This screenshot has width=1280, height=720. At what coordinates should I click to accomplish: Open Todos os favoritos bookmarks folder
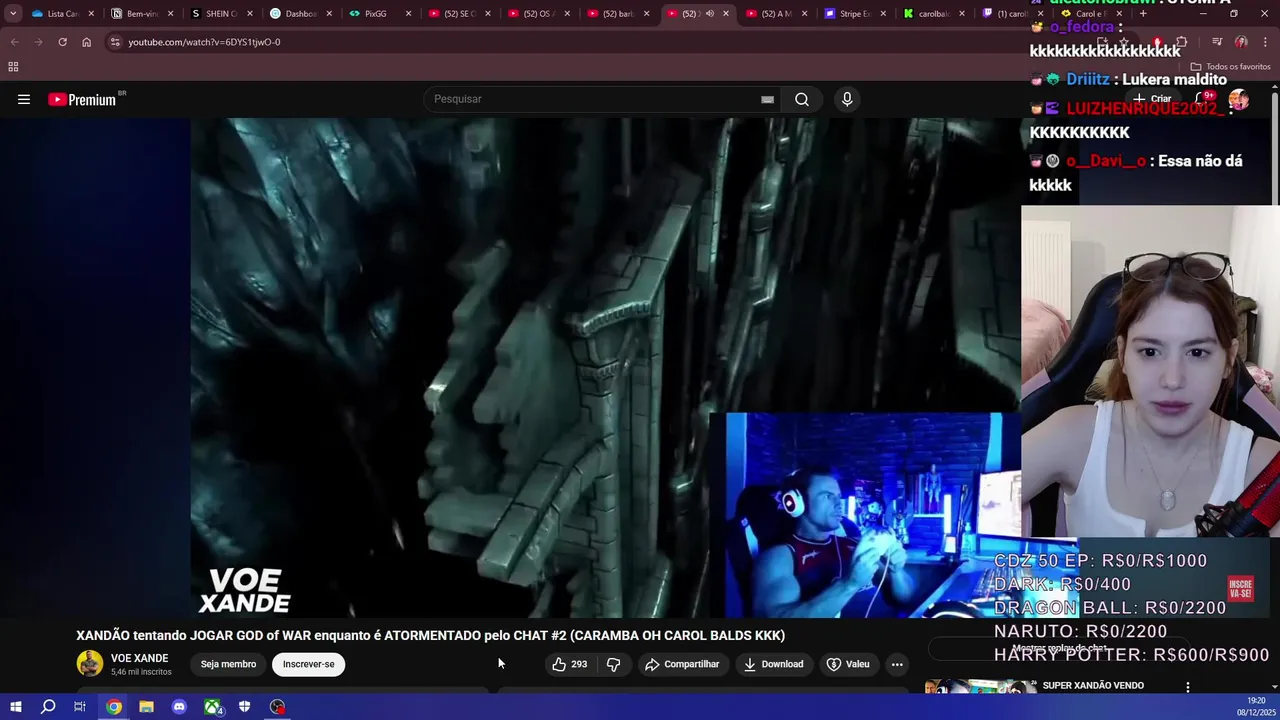[1230, 67]
